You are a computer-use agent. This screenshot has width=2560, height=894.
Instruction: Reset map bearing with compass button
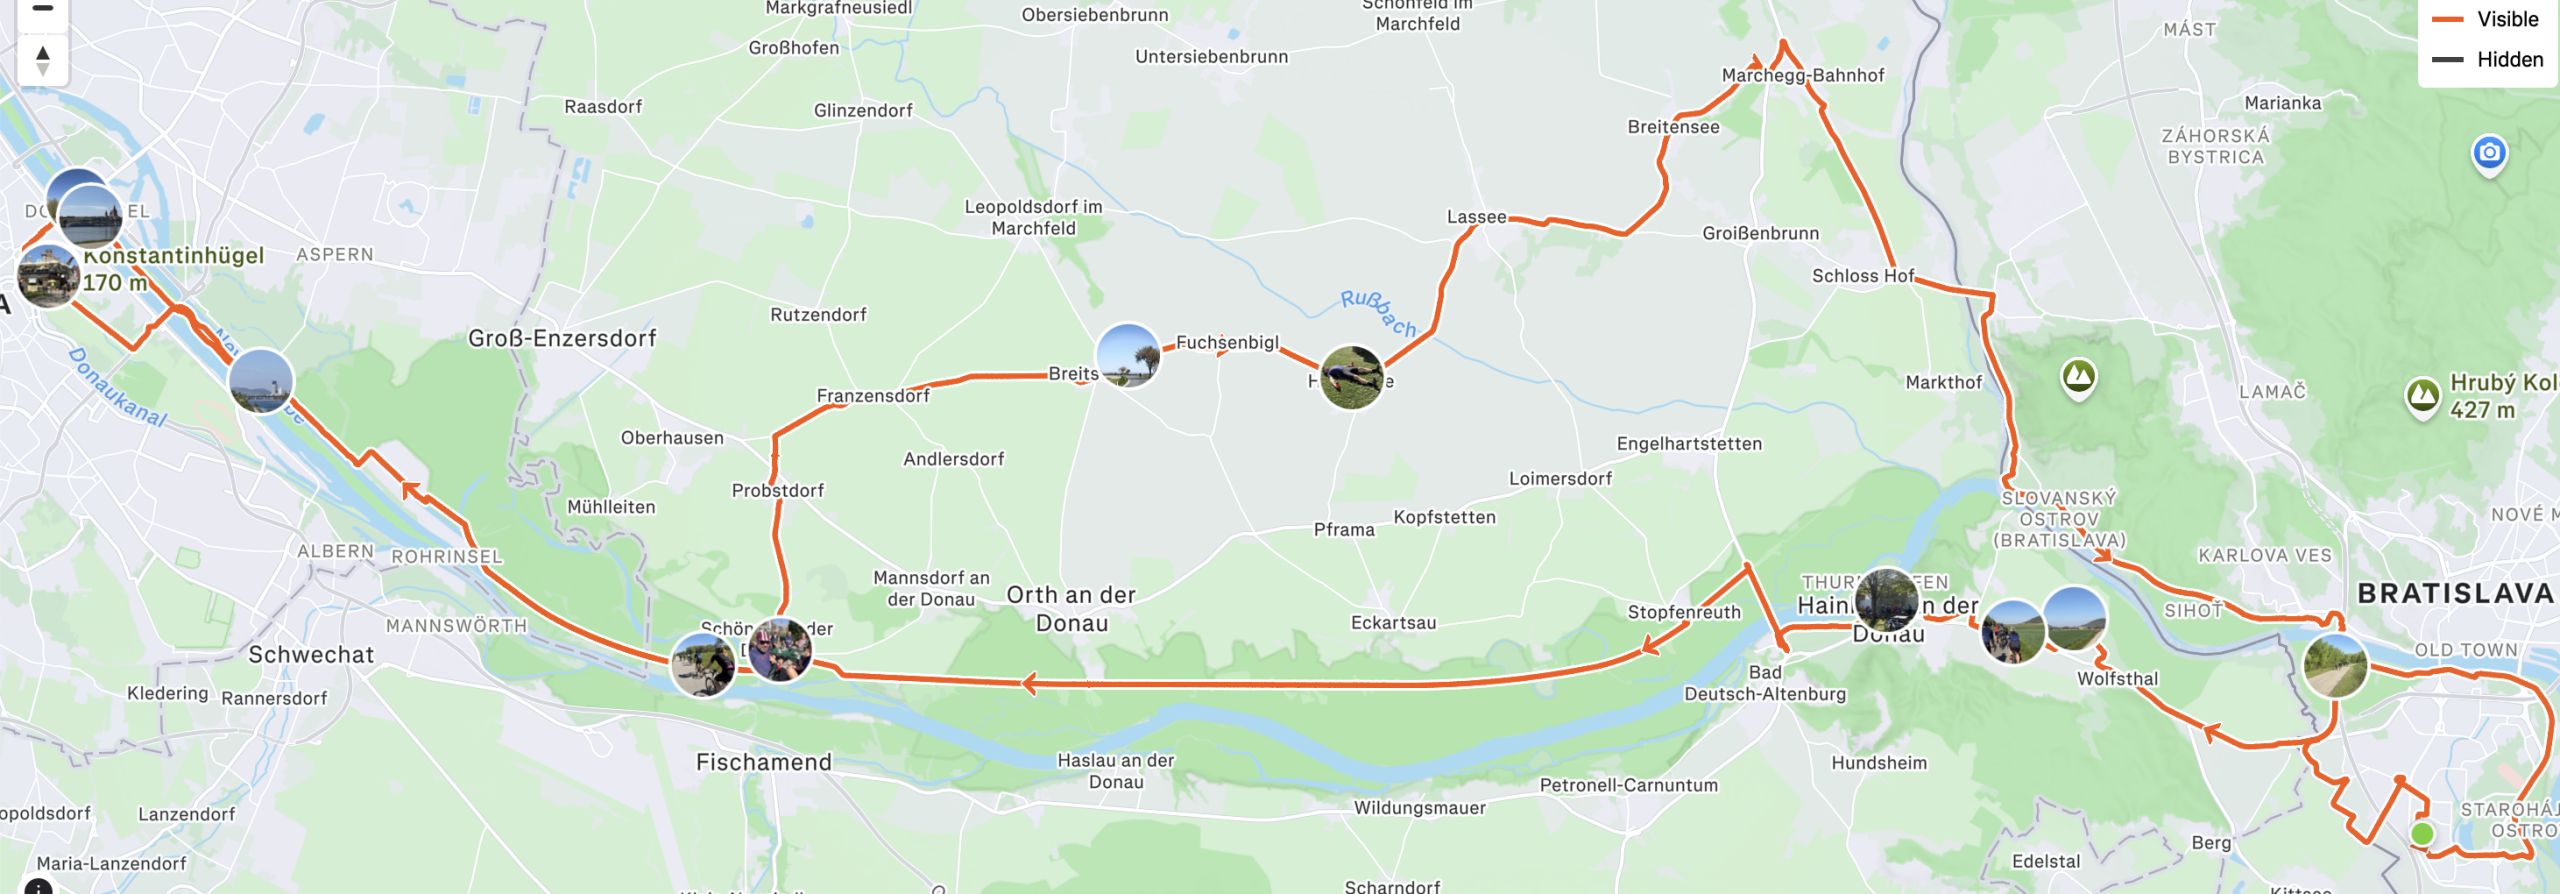[42, 60]
